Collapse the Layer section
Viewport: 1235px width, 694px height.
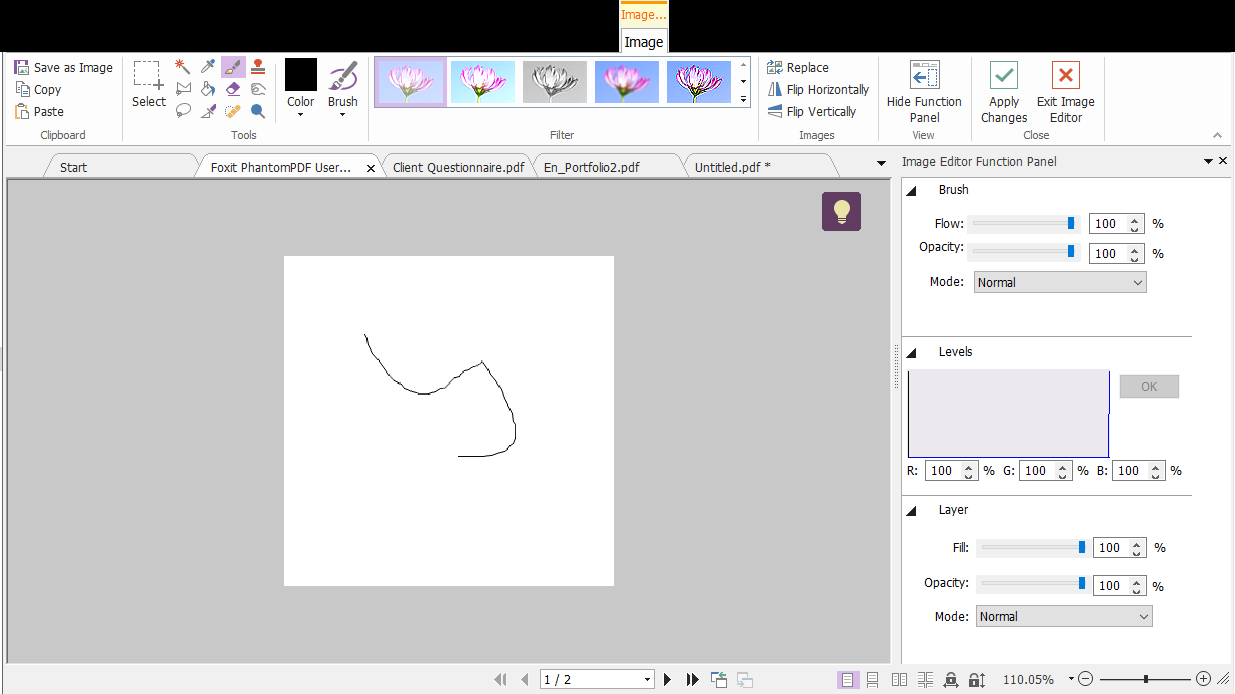[912, 510]
